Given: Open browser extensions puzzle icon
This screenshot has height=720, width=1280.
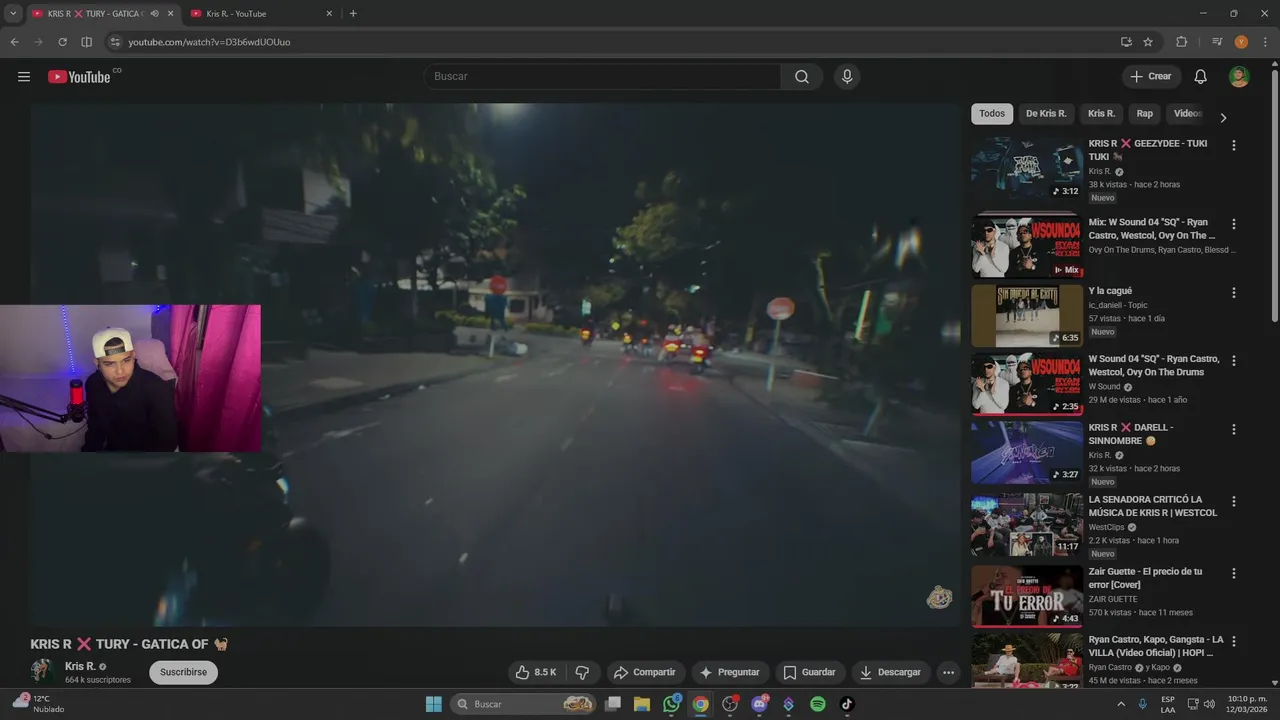Looking at the screenshot, I should (x=1182, y=42).
